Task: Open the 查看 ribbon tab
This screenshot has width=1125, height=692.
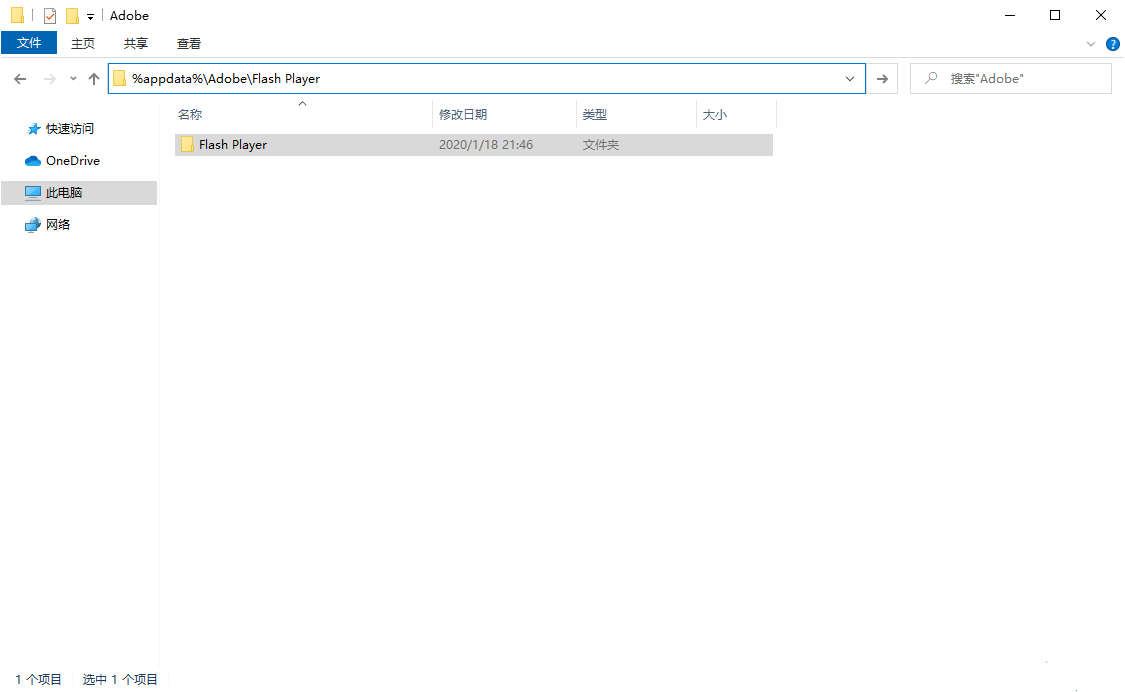Action: click(189, 44)
